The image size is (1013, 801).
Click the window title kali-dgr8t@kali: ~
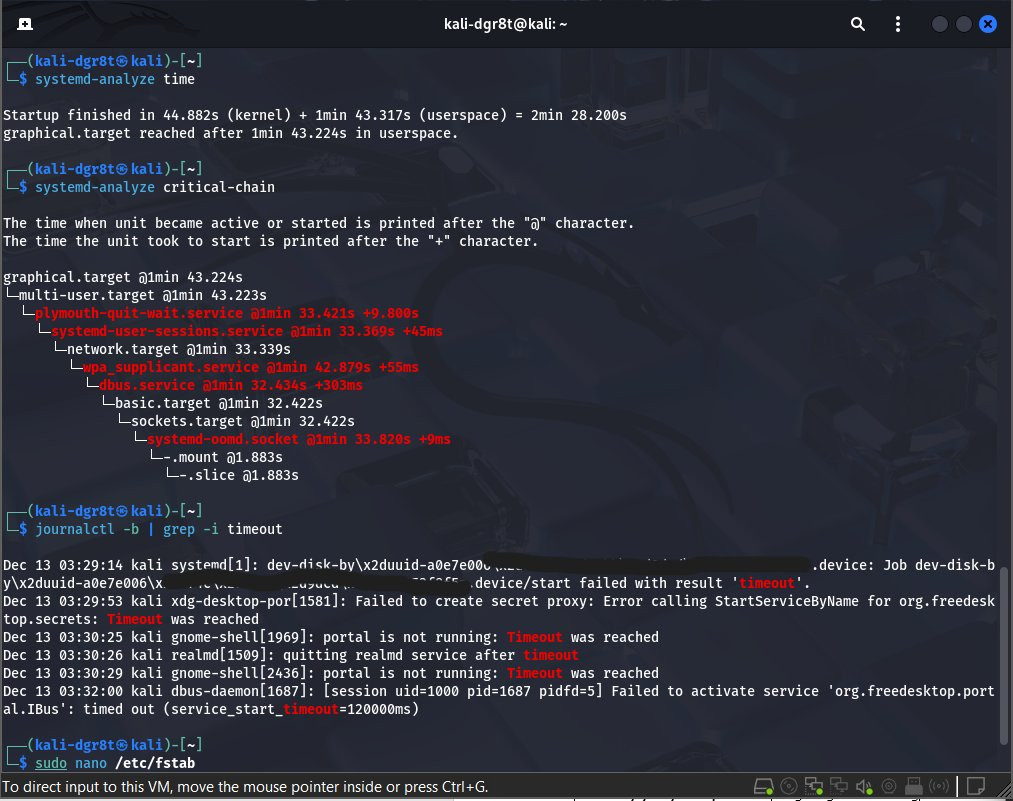coord(505,25)
